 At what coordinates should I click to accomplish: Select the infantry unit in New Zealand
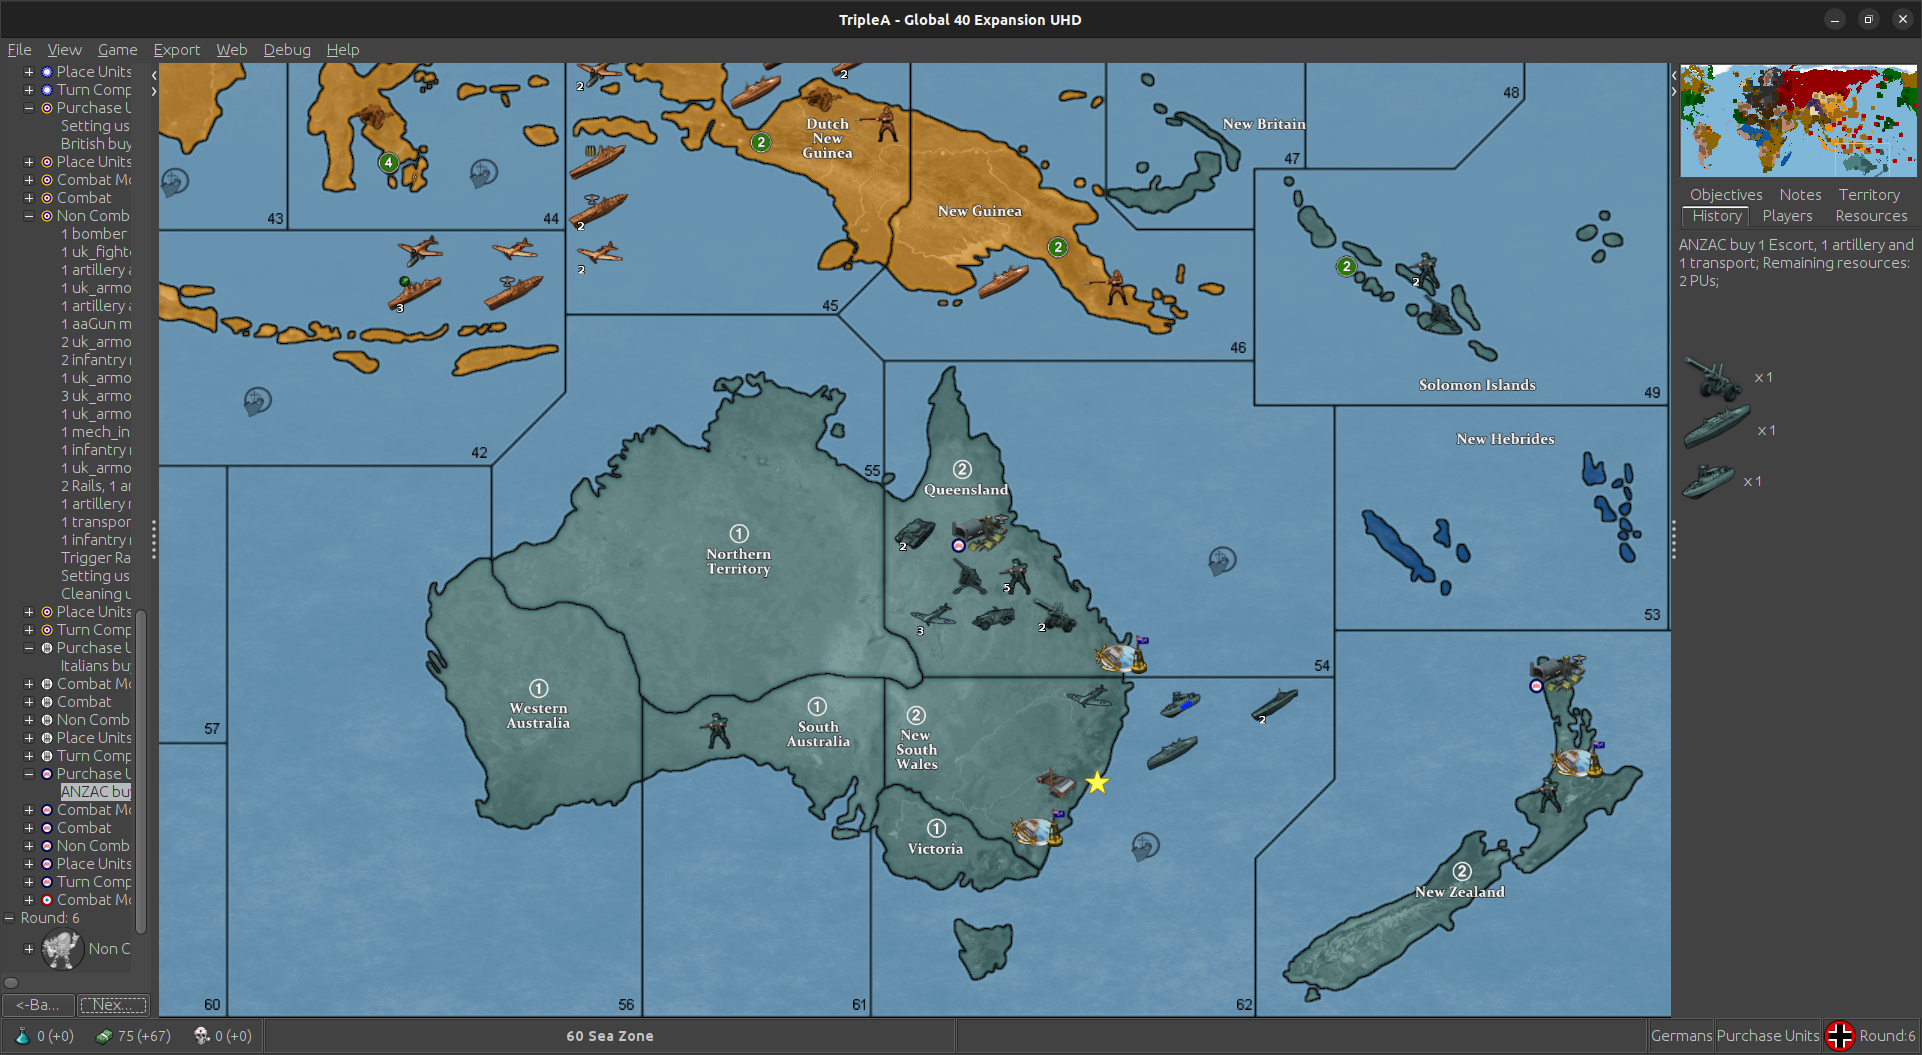1549,796
